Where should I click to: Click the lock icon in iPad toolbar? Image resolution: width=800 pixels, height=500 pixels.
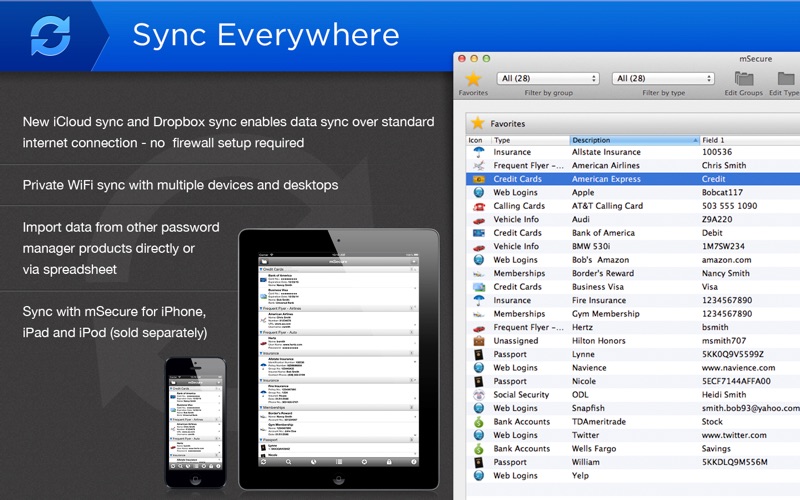click(x=387, y=462)
